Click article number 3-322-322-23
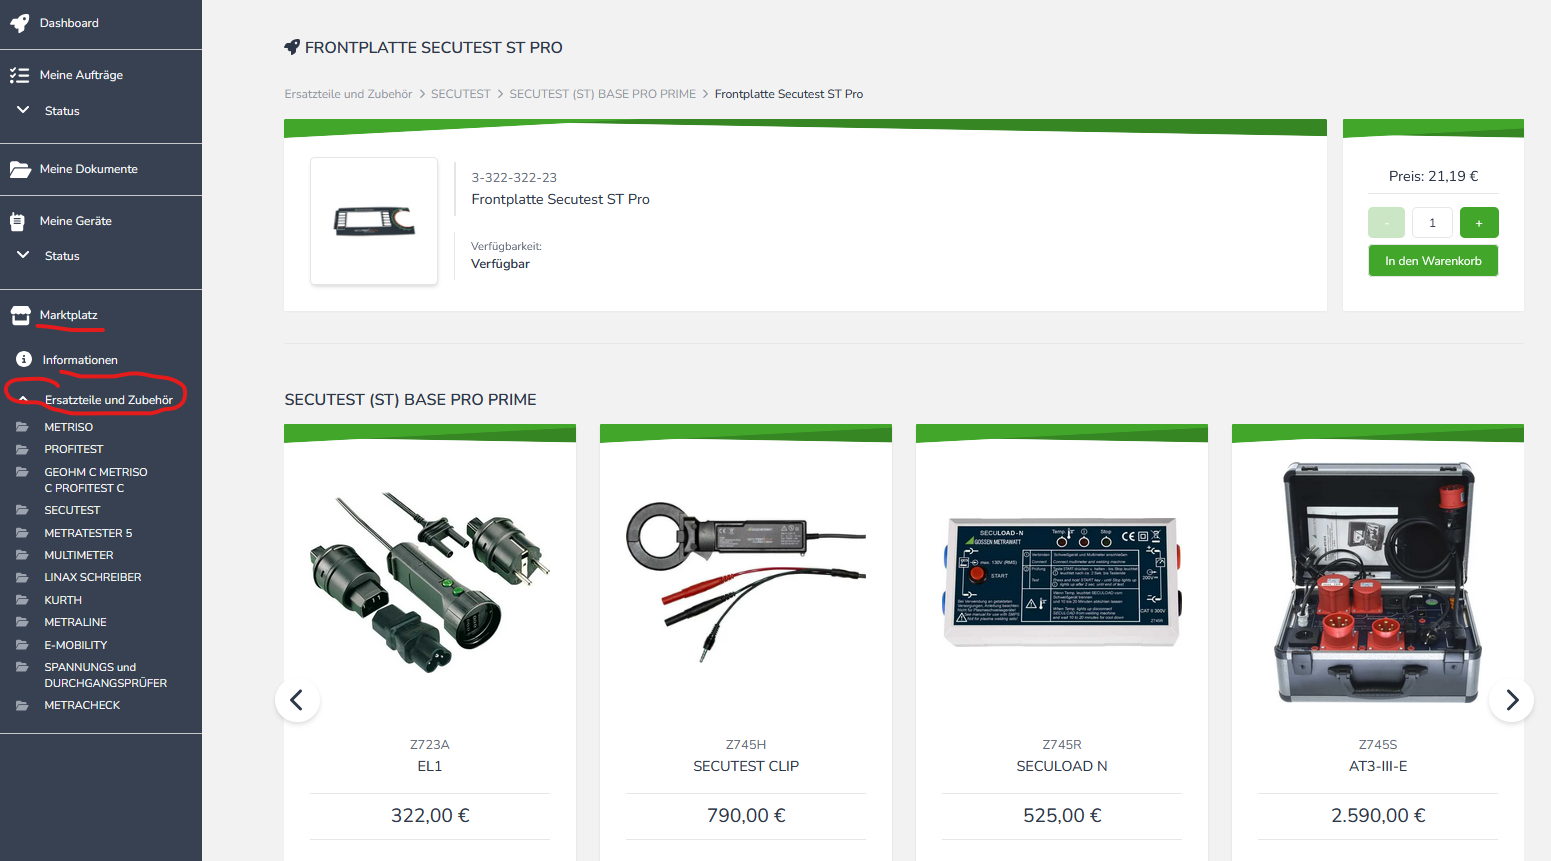 [x=514, y=178]
